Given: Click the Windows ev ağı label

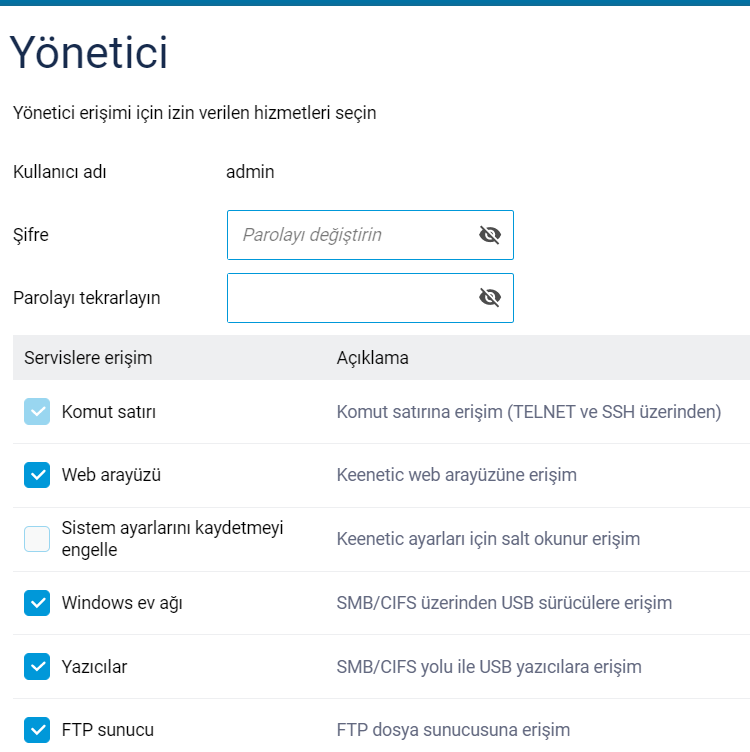Looking at the screenshot, I should (122, 603).
